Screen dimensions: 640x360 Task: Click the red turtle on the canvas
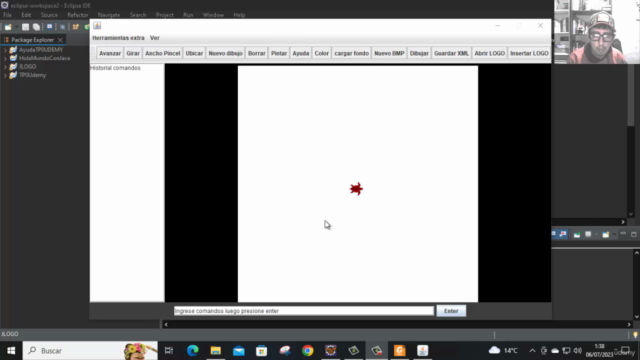click(x=356, y=189)
